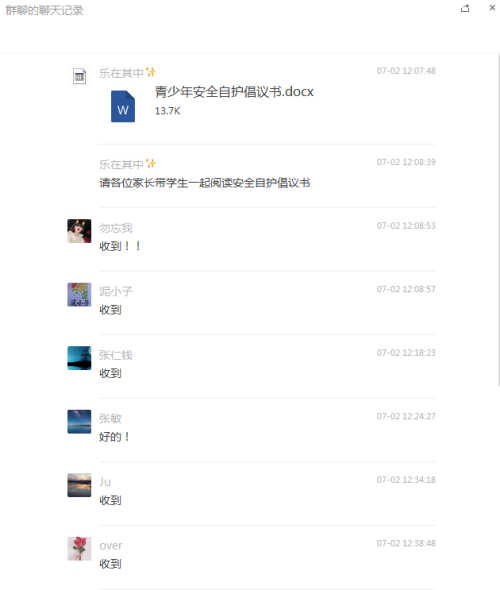The width and height of the screenshot is (500, 590).
Task: Click 泥小子 profile avatar
Action: click(x=79, y=295)
